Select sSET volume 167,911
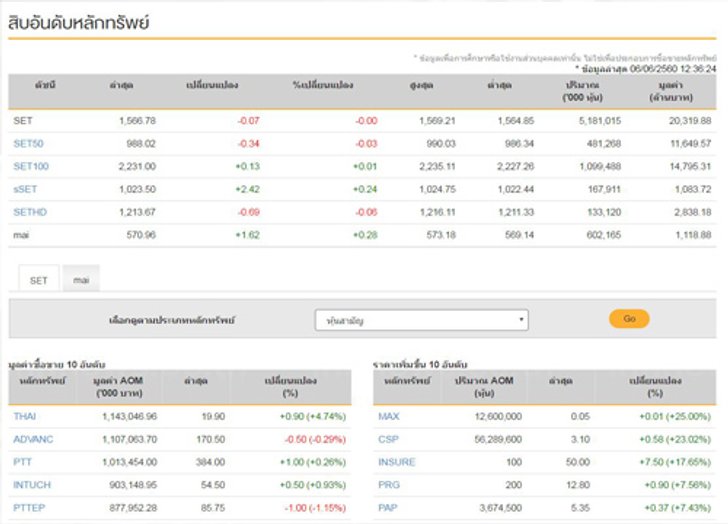 click(x=604, y=189)
